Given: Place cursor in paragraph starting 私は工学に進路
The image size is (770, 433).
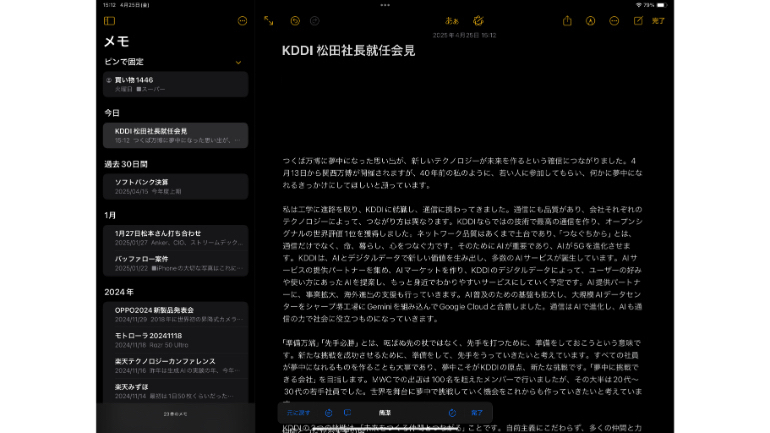Looking at the screenshot, I should point(462,264).
